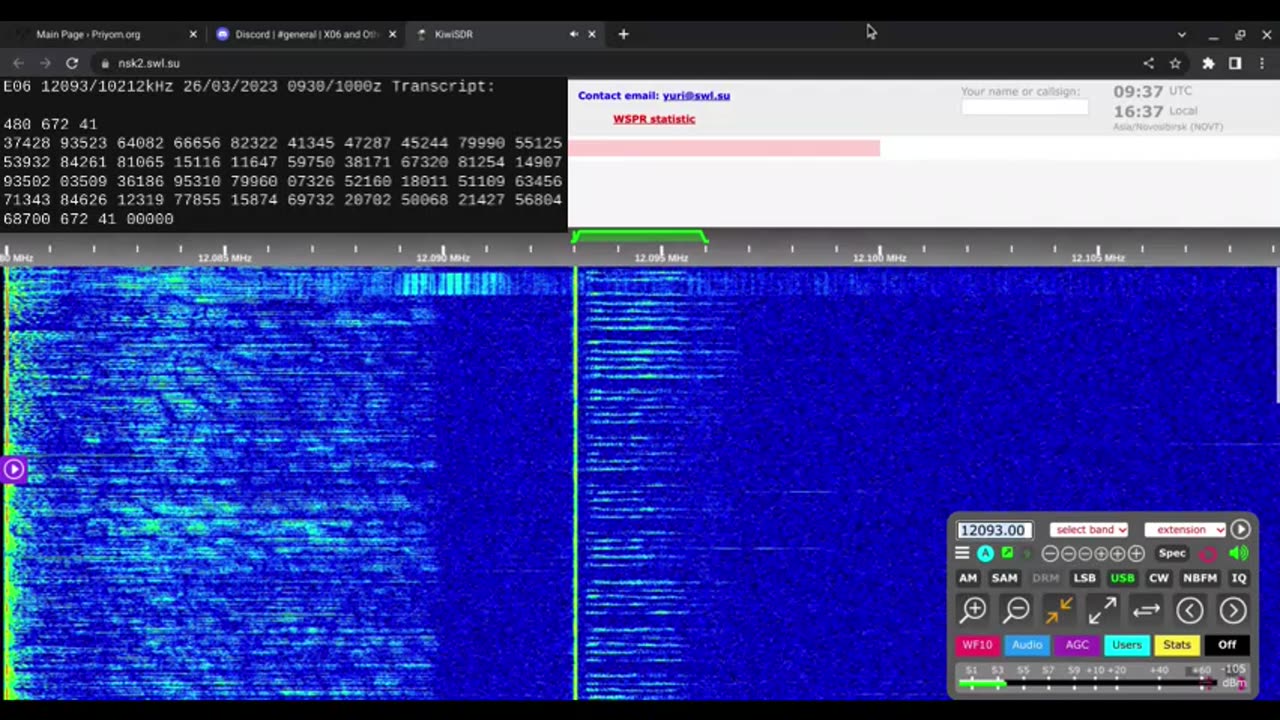Image resolution: width=1280 pixels, height=720 pixels.
Task: Click the green external-arrow square icon
Action: tap(1007, 553)
